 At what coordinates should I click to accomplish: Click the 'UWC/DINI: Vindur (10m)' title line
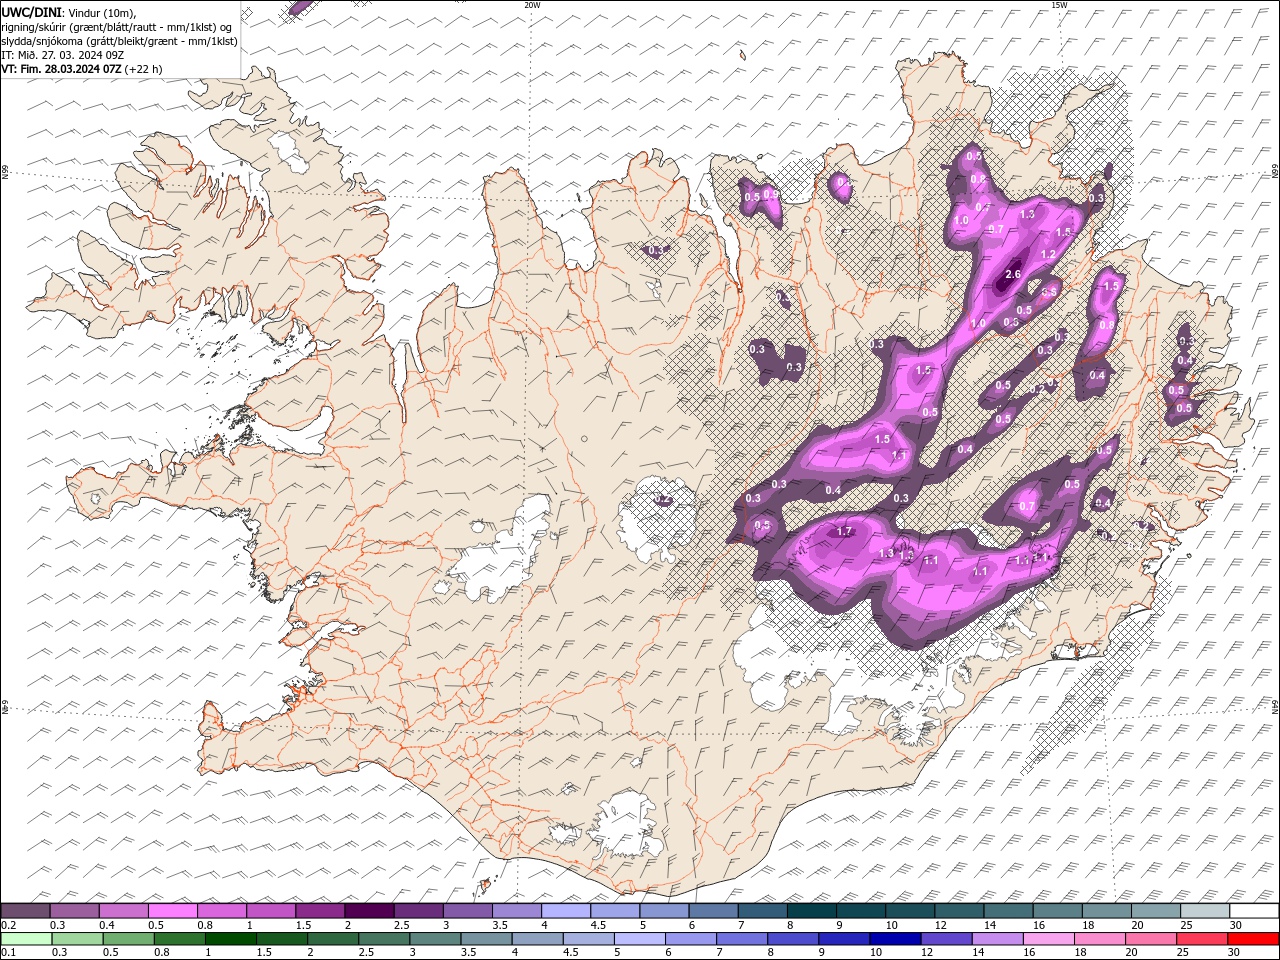68,12
